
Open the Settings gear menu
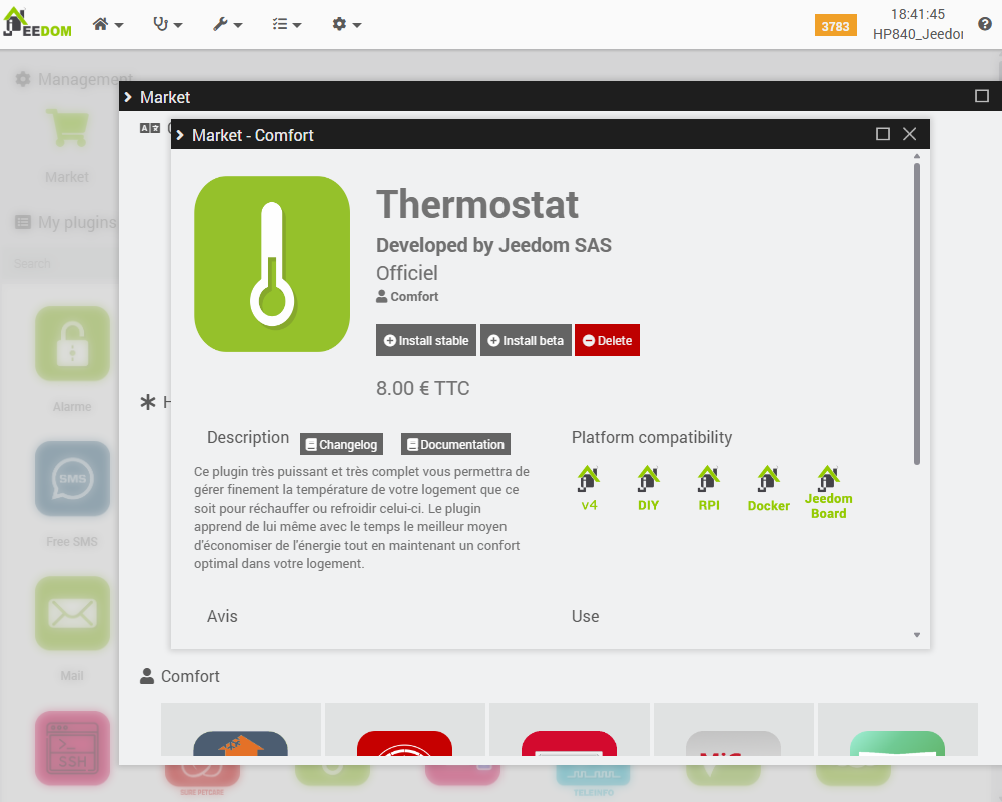[x=346, y=25]
